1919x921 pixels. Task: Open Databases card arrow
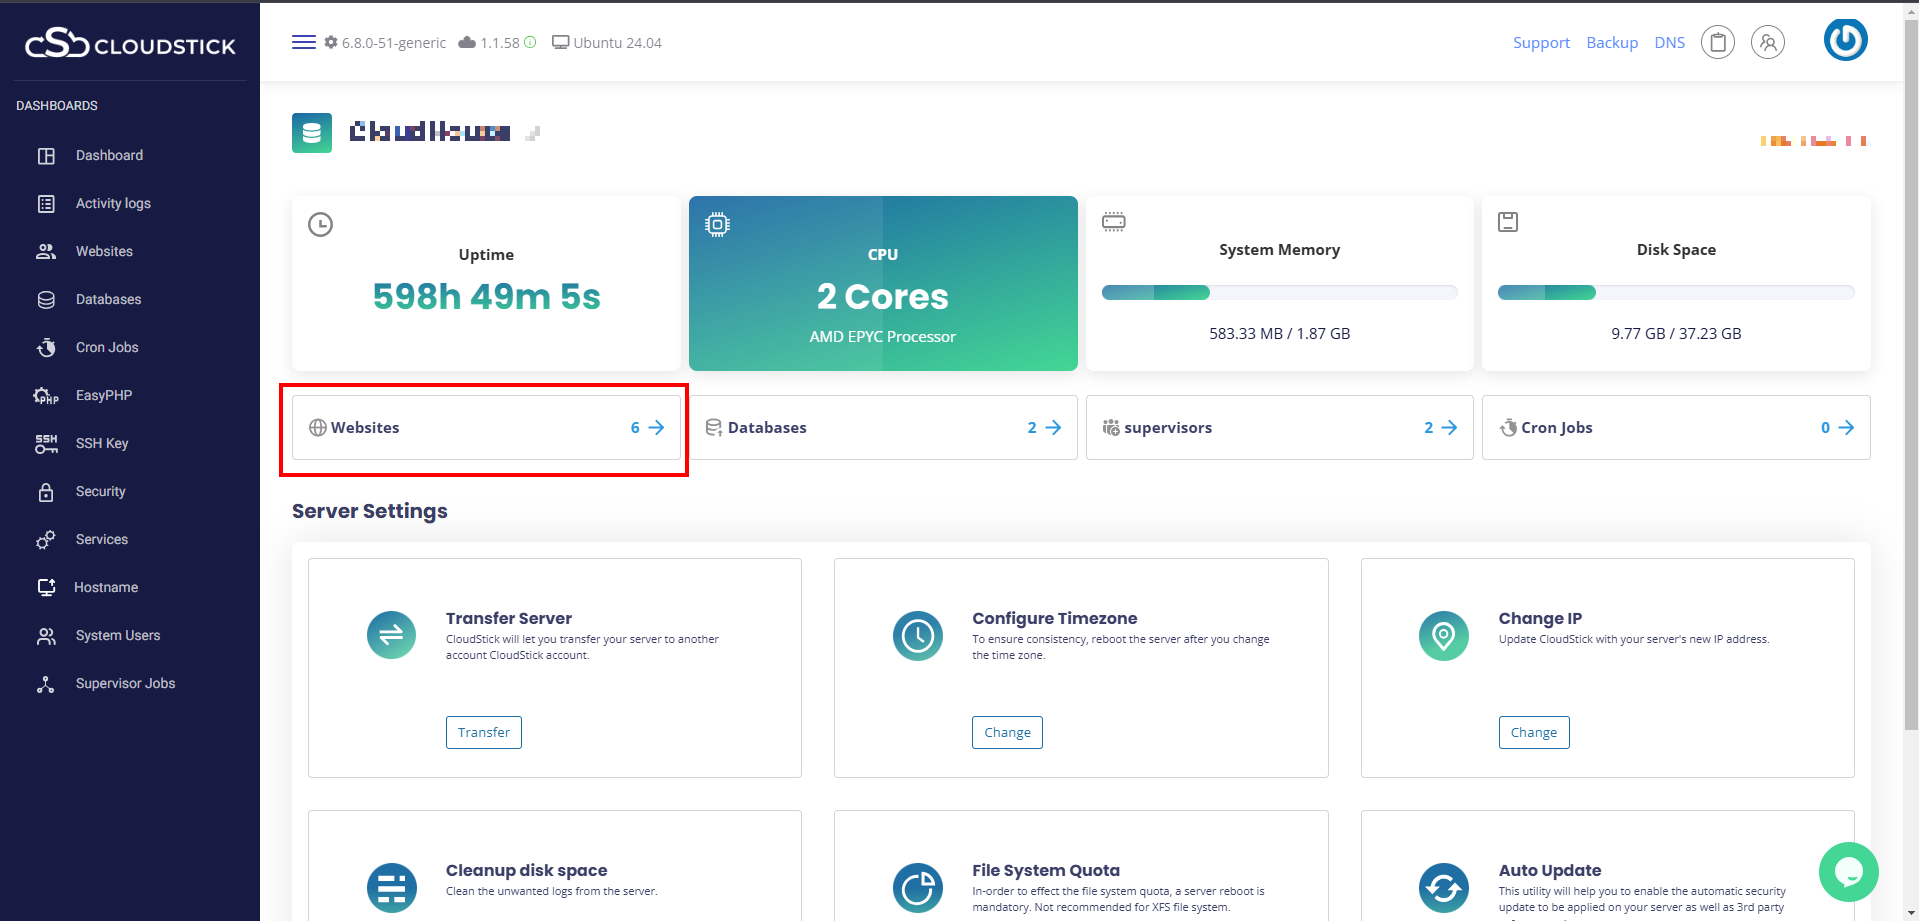pos(1053,428)
